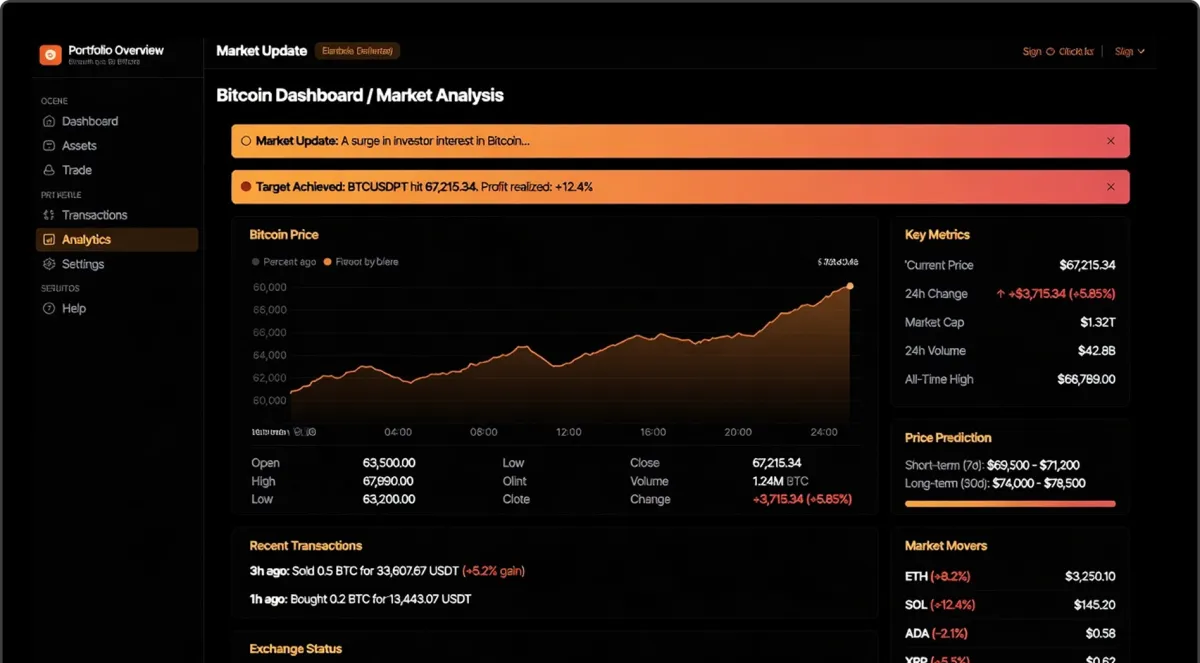The image size is (1200, 663).
Task: Close the Target Achieved notification
Action: pos(1111,187)
